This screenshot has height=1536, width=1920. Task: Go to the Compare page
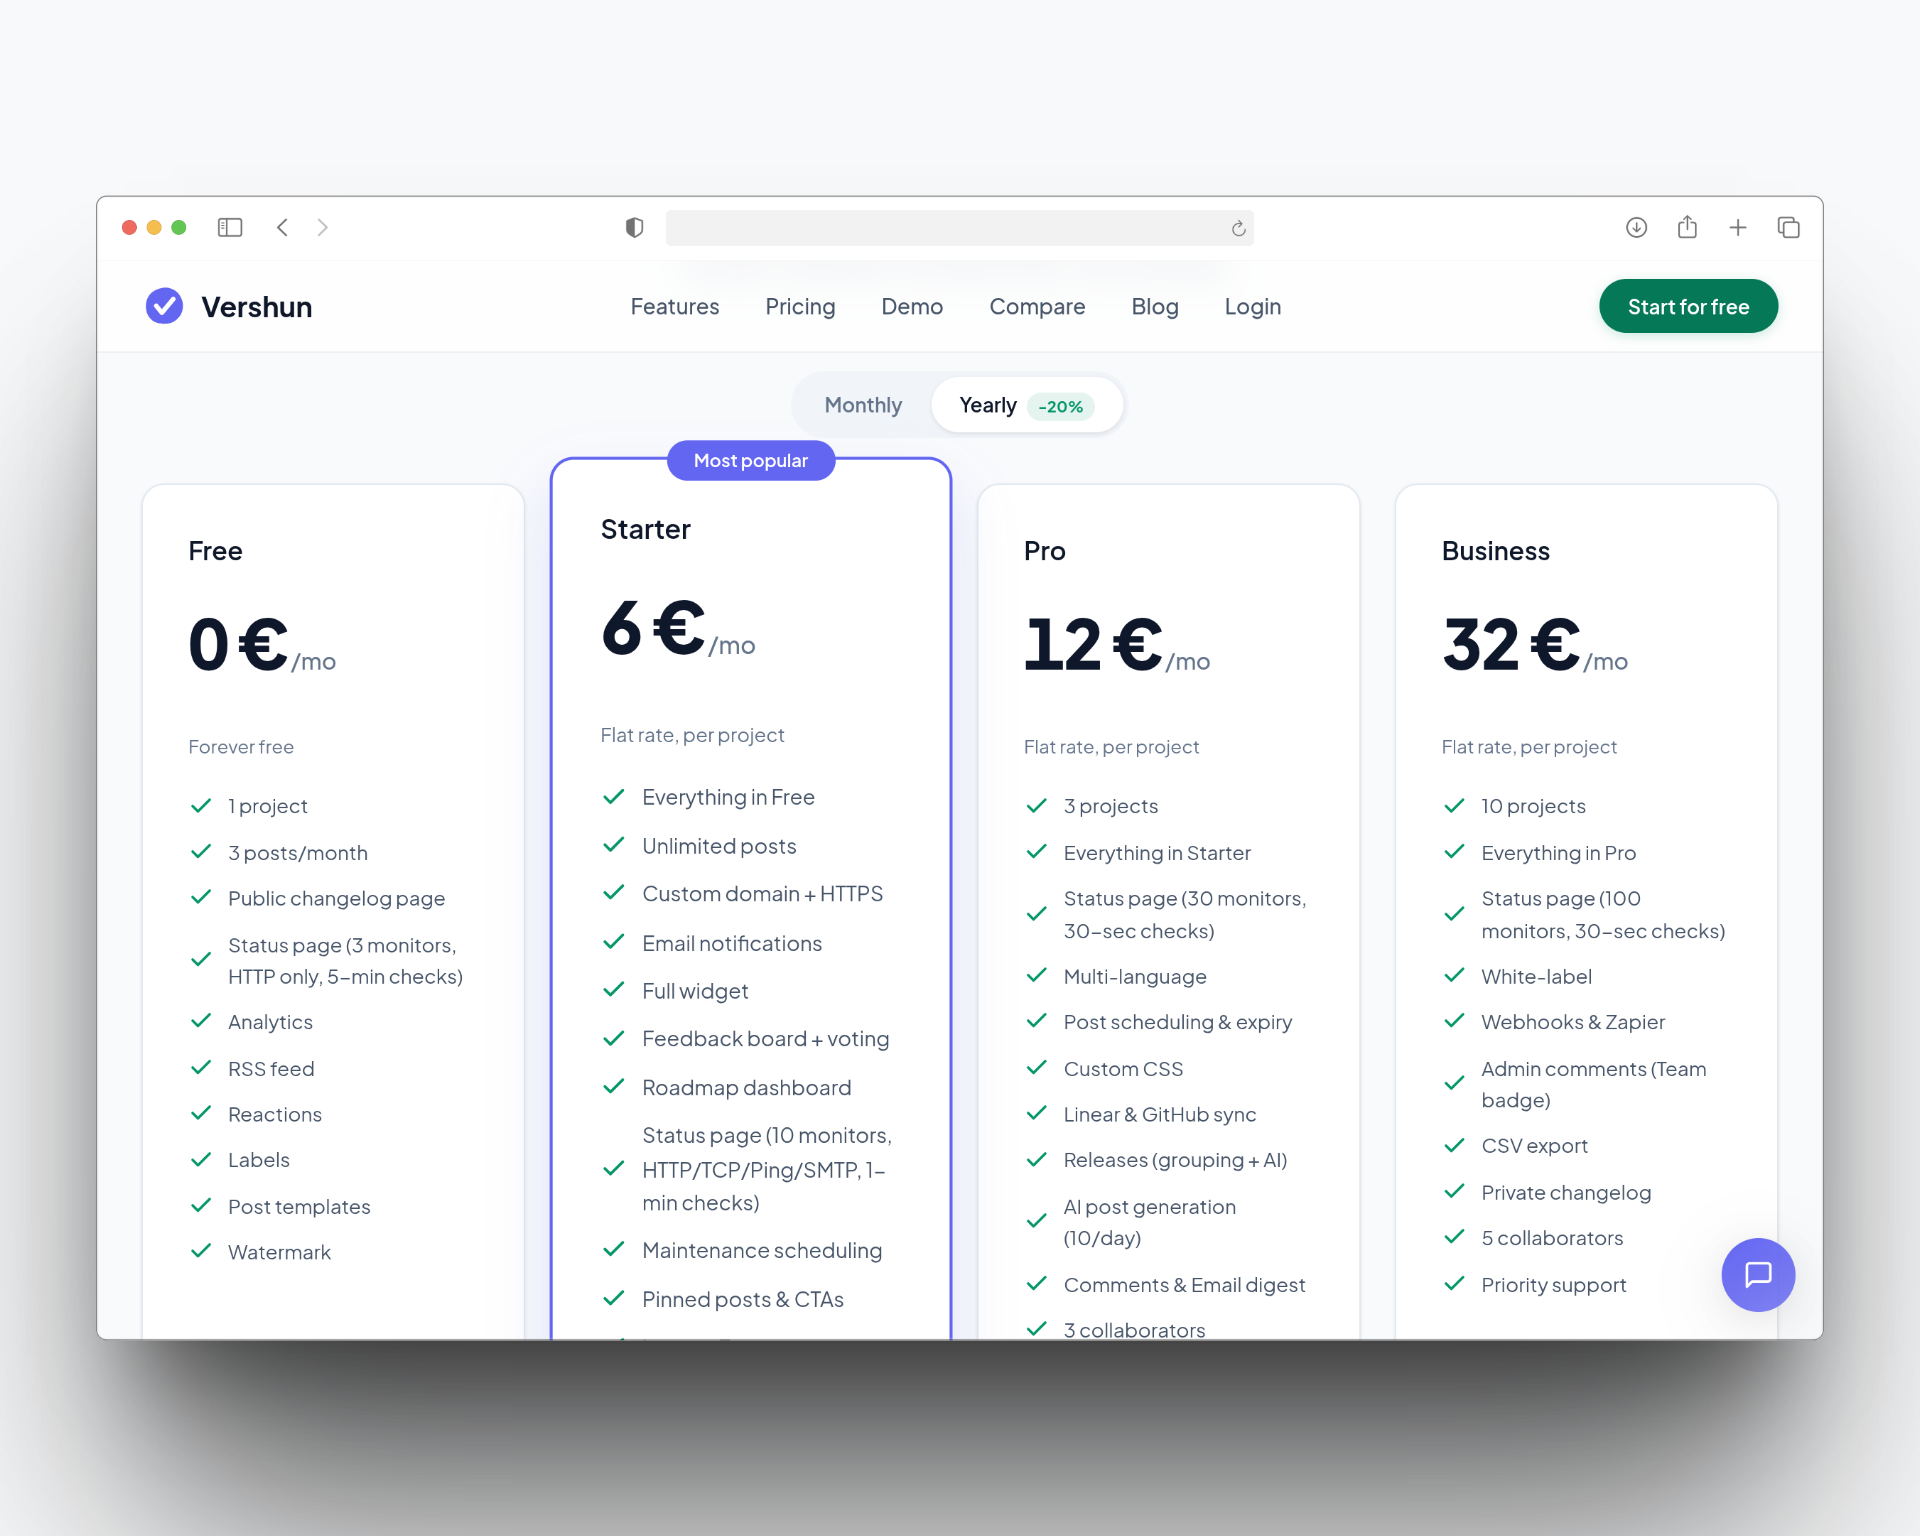coord(1037,307)
